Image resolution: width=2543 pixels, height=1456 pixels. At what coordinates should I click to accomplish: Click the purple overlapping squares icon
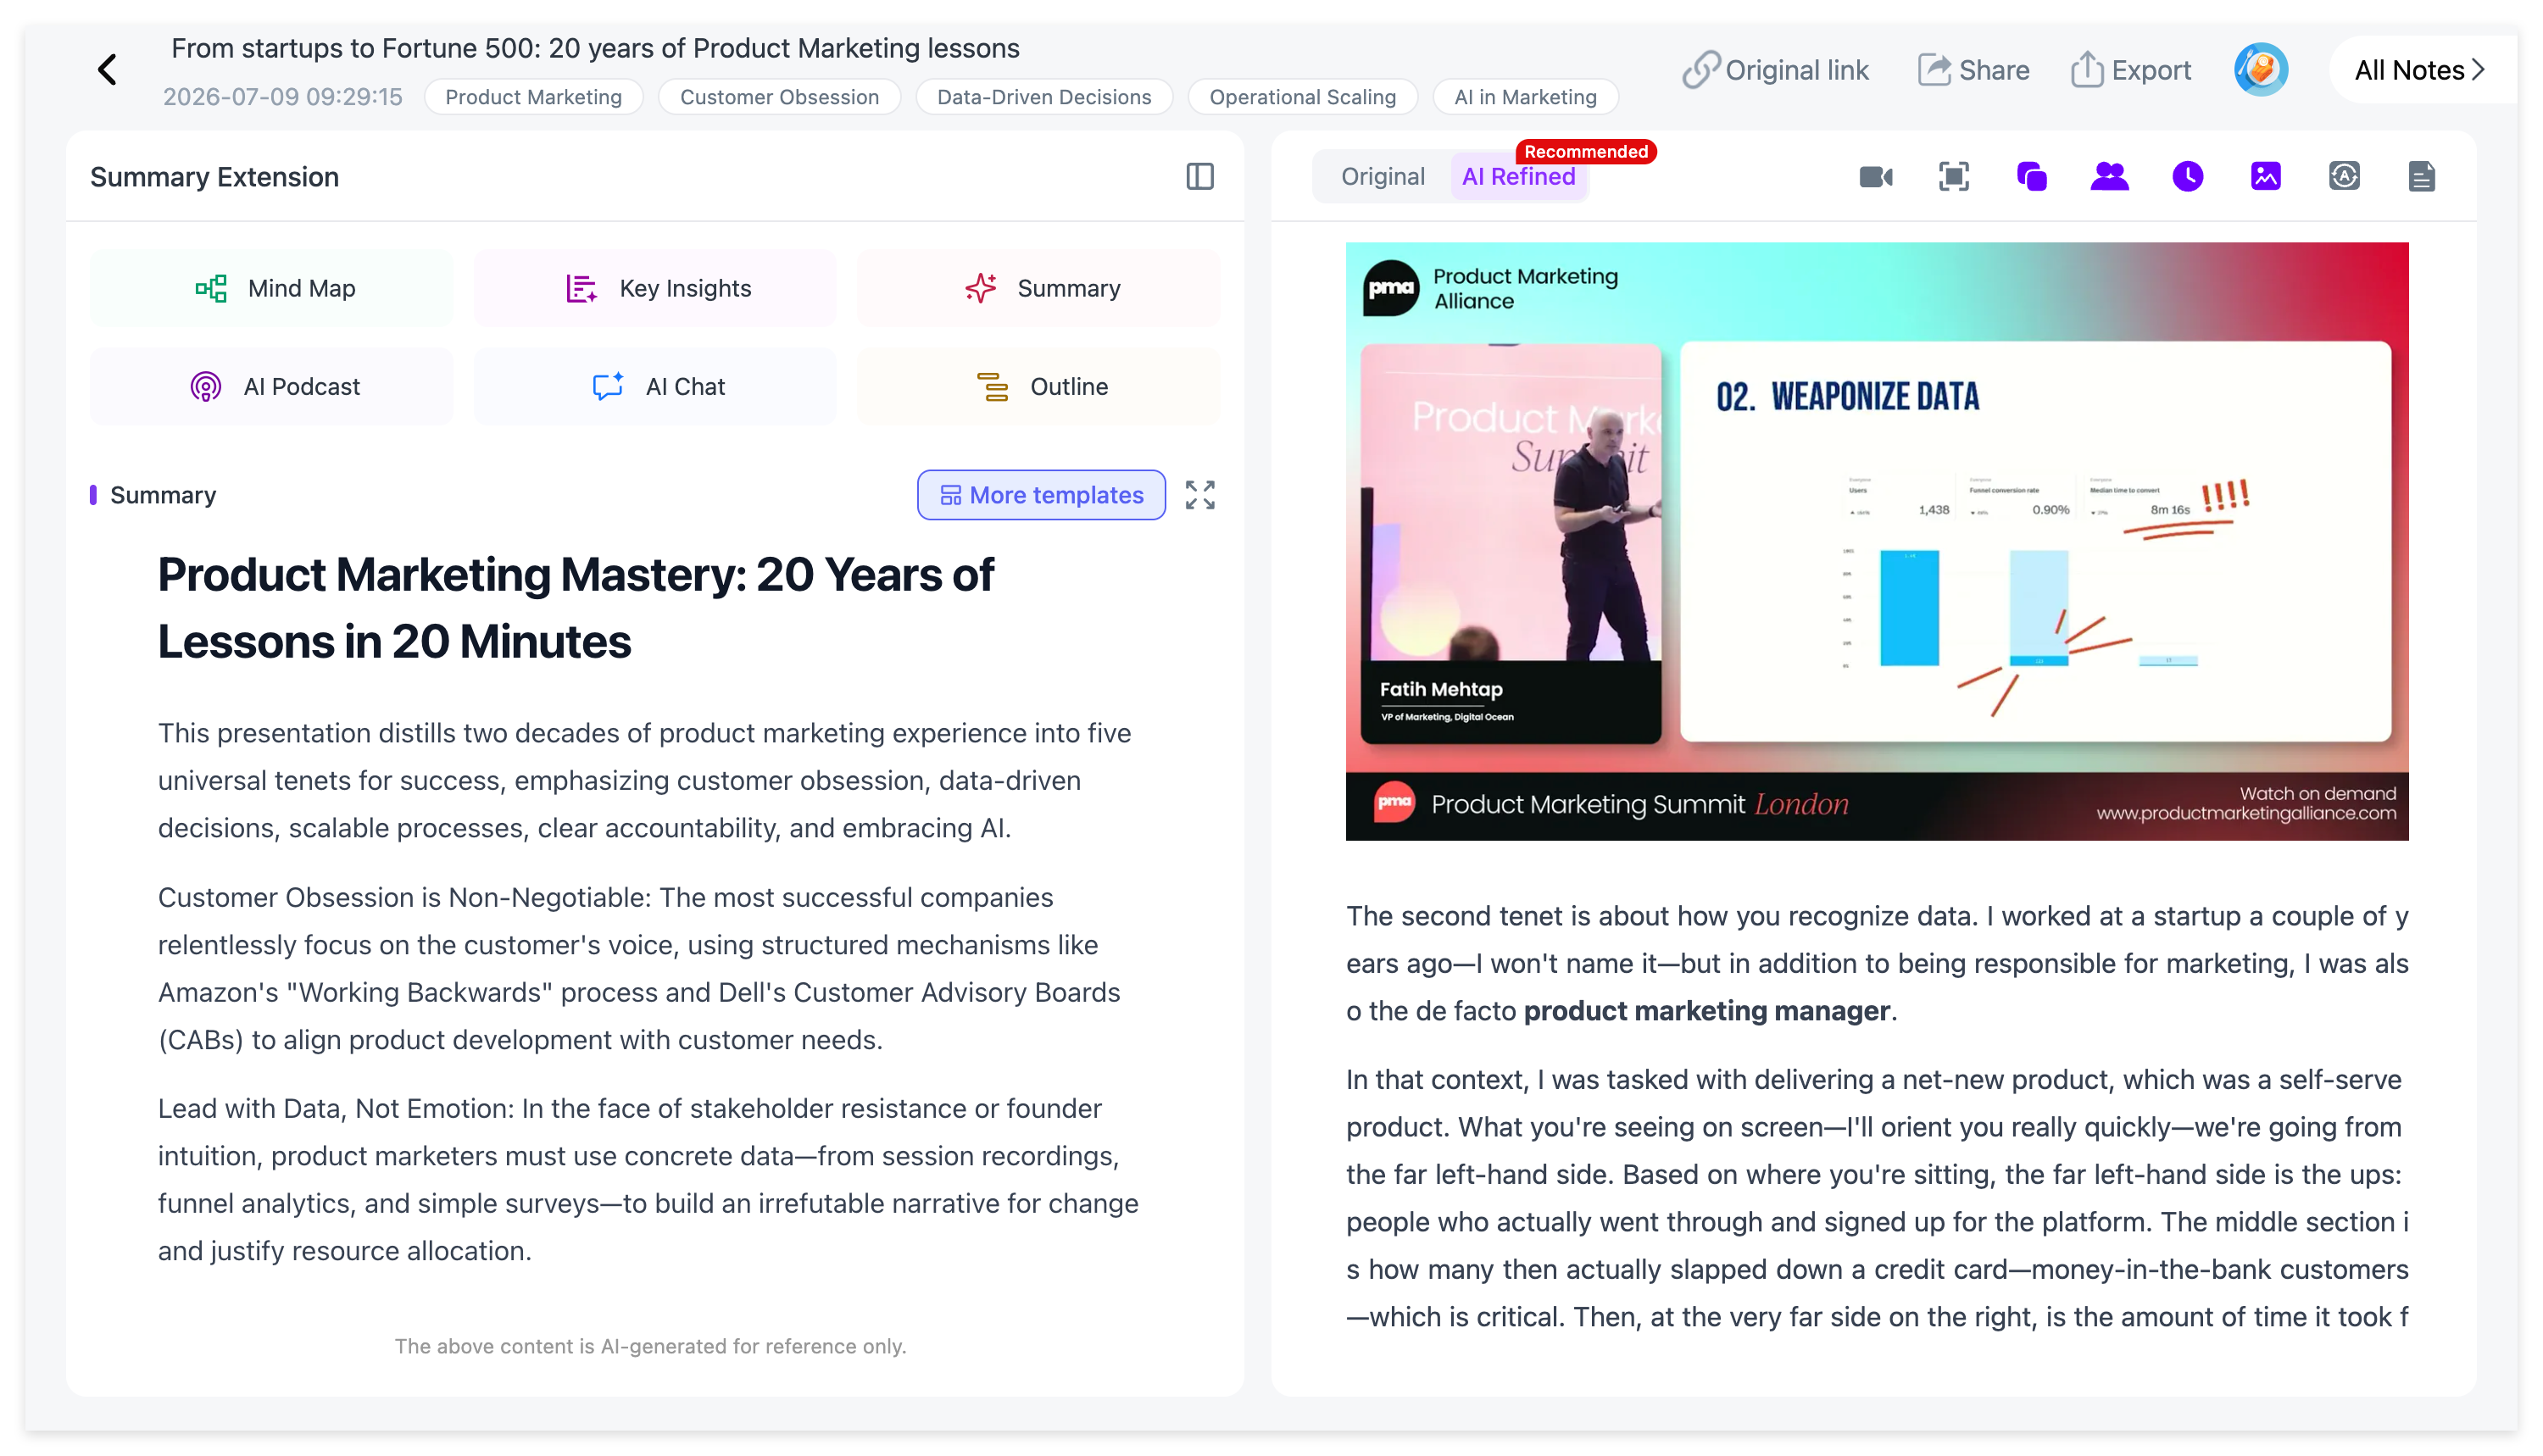2031,177
